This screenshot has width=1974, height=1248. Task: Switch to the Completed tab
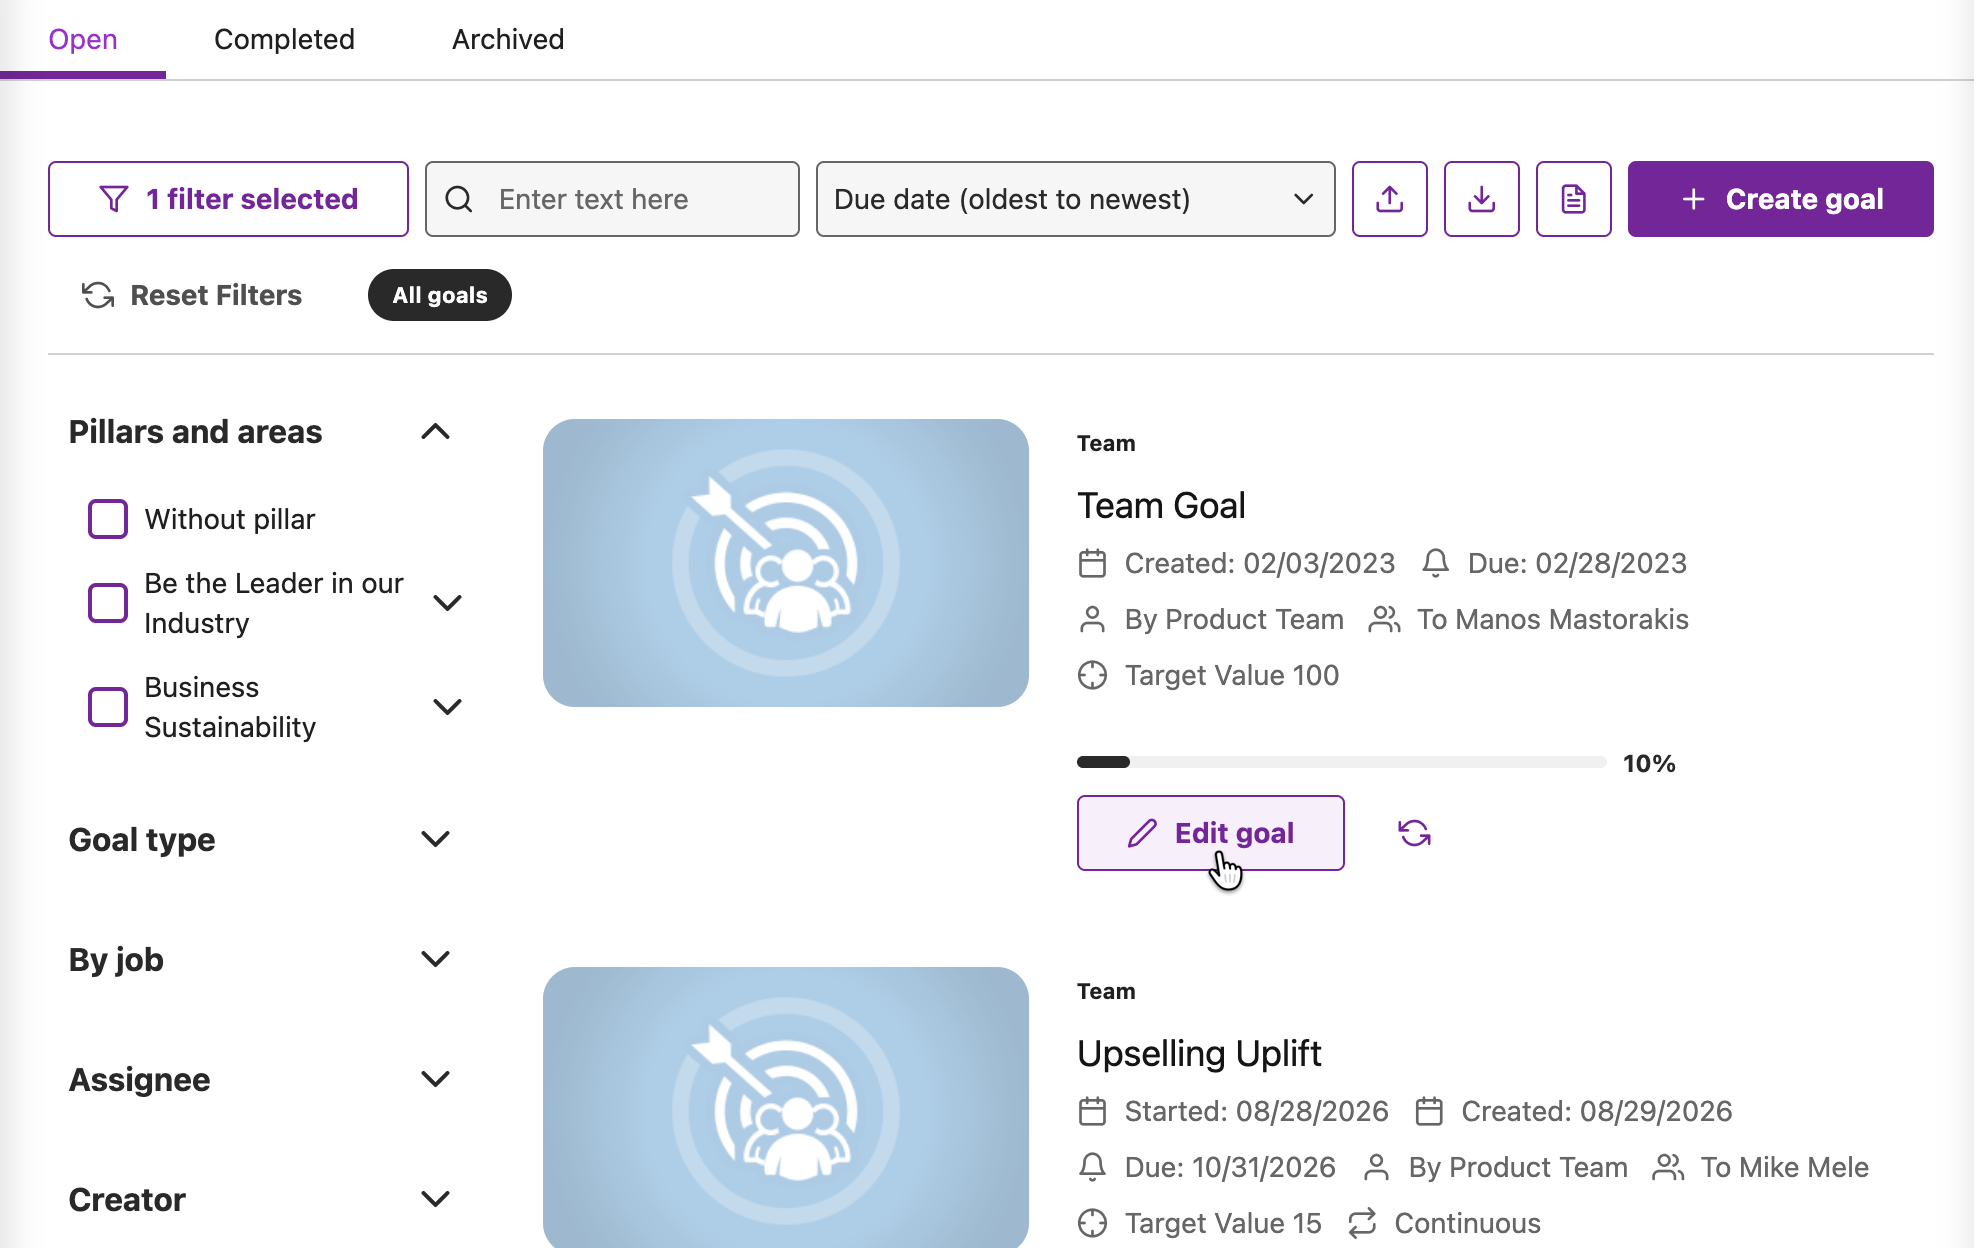point(284,39)
